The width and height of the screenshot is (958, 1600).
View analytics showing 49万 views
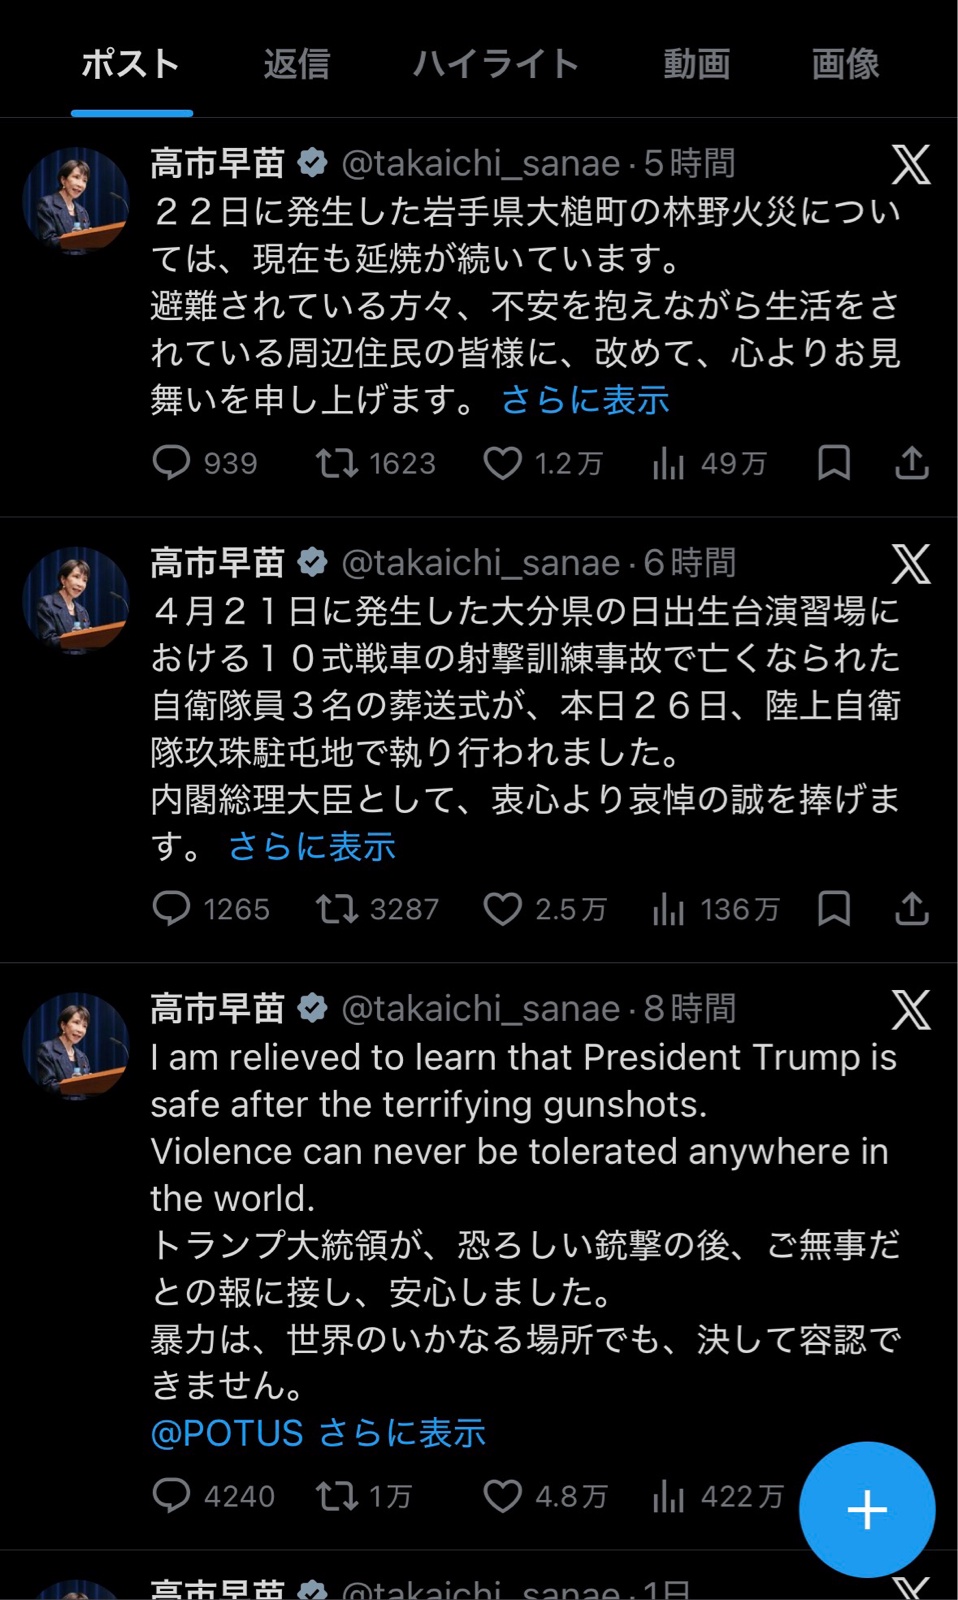point(669,463)
